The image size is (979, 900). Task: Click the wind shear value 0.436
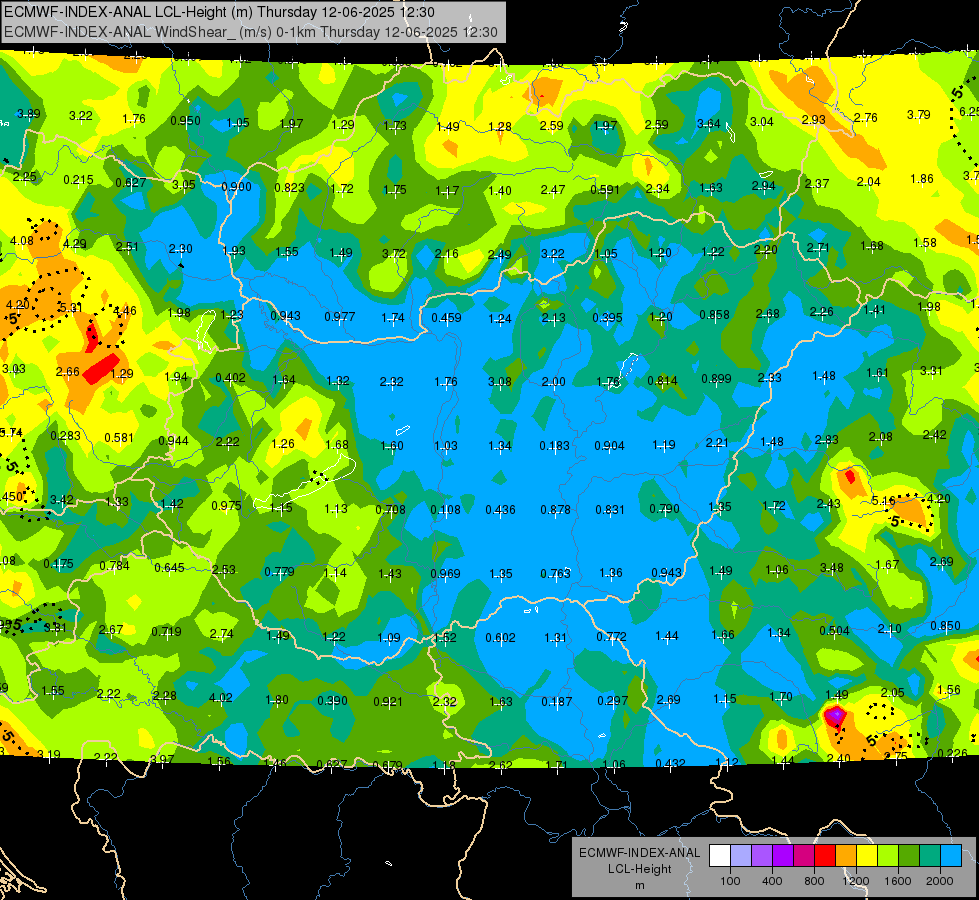click(x=500, y=510)
